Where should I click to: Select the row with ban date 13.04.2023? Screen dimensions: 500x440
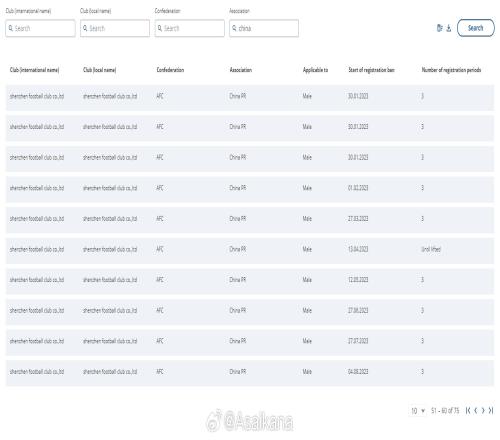[x=250, y=249]
